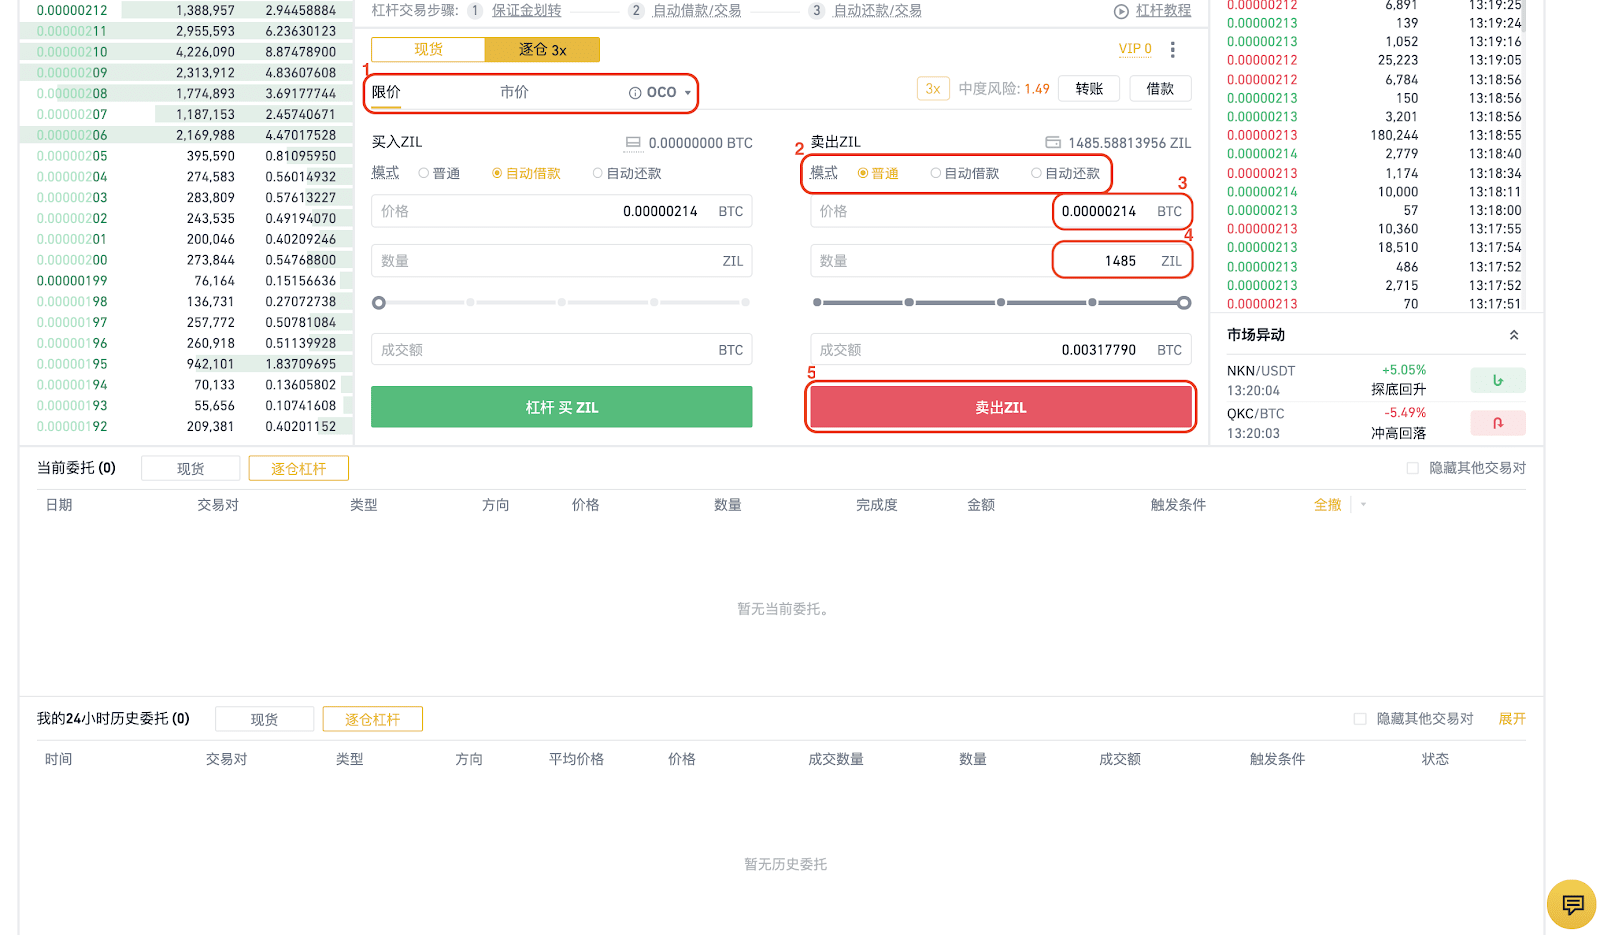This screenshot has height=935, width=1600.
Task: Switch to the 现货 trading tab
Action: (427, 49)
